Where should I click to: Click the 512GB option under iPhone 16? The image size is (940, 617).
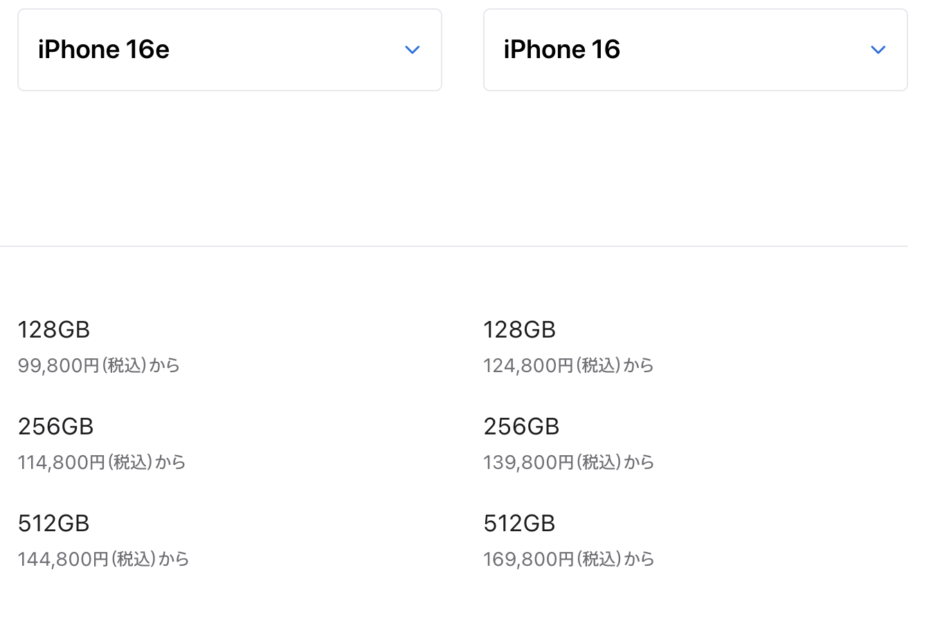tap(524, 523)
